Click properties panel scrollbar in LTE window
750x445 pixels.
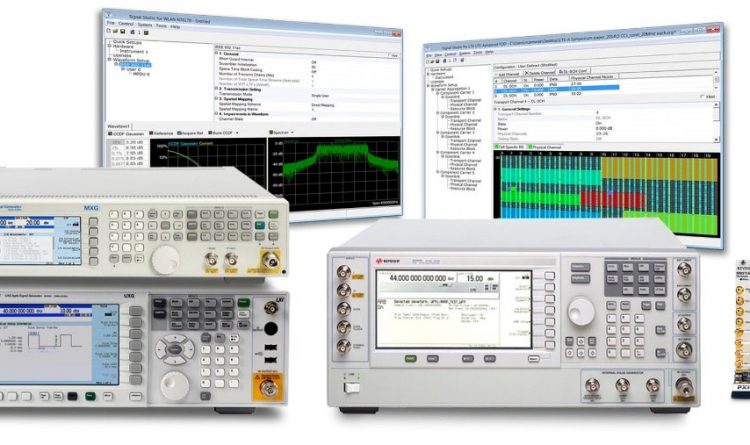click(x=716, y=121)
